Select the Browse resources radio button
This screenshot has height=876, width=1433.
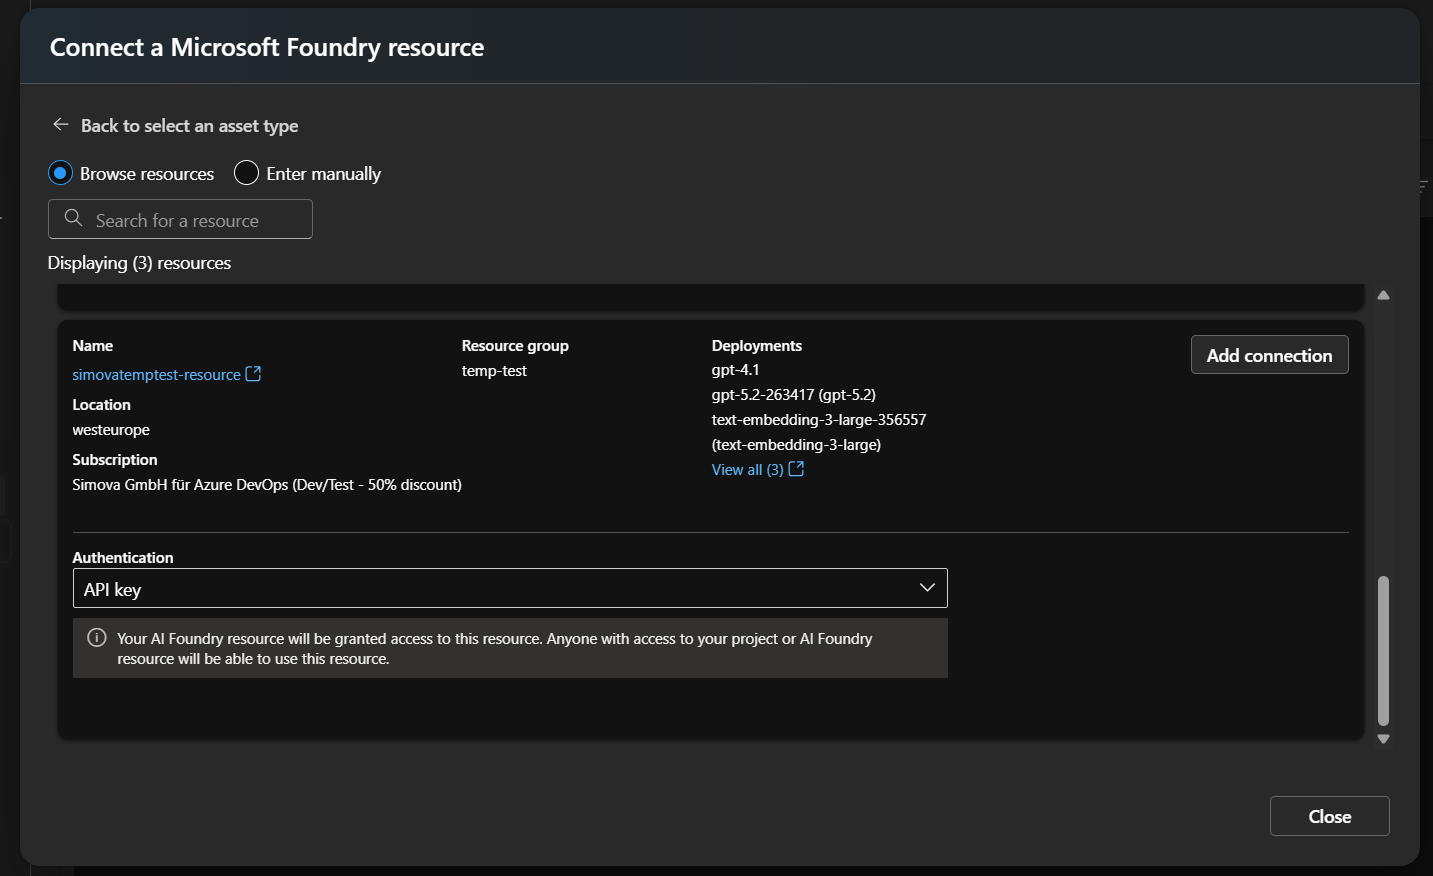[61, 173]
